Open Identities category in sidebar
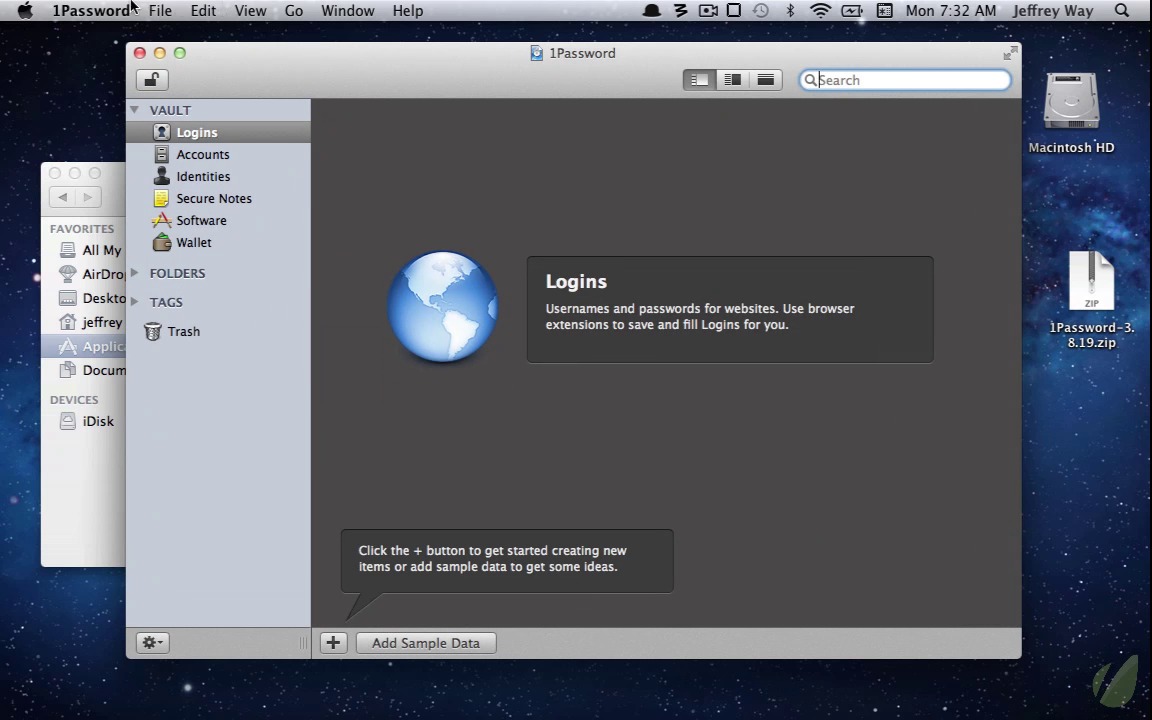 click(x=218, y=176)
